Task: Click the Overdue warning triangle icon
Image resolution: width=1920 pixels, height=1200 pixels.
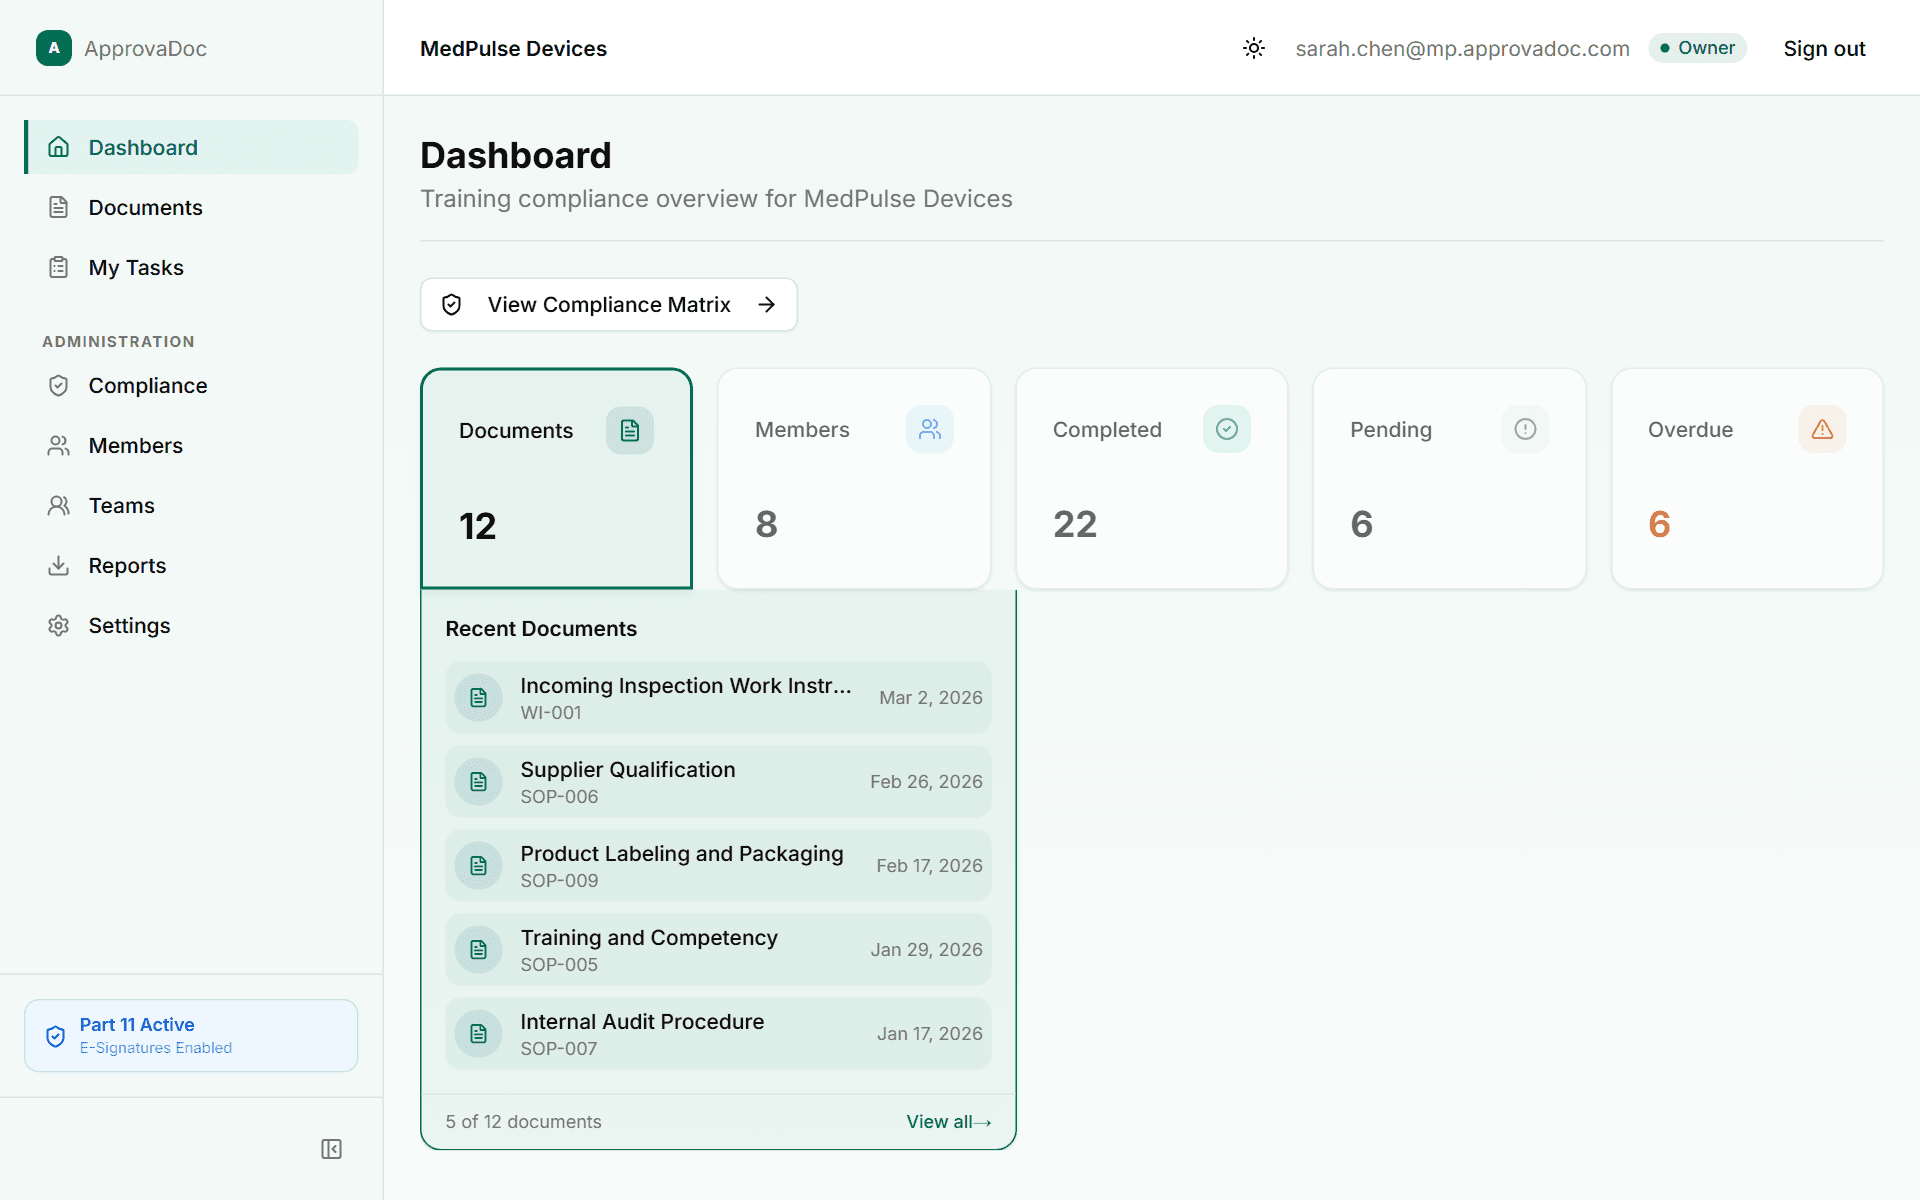Action: click(1822, 429)
